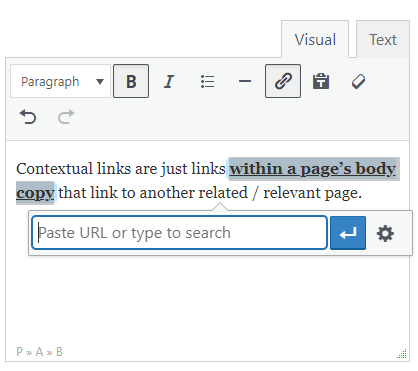Select A in the element path
The height and width of the screenshot is (371, 418).
click(39, 352)
